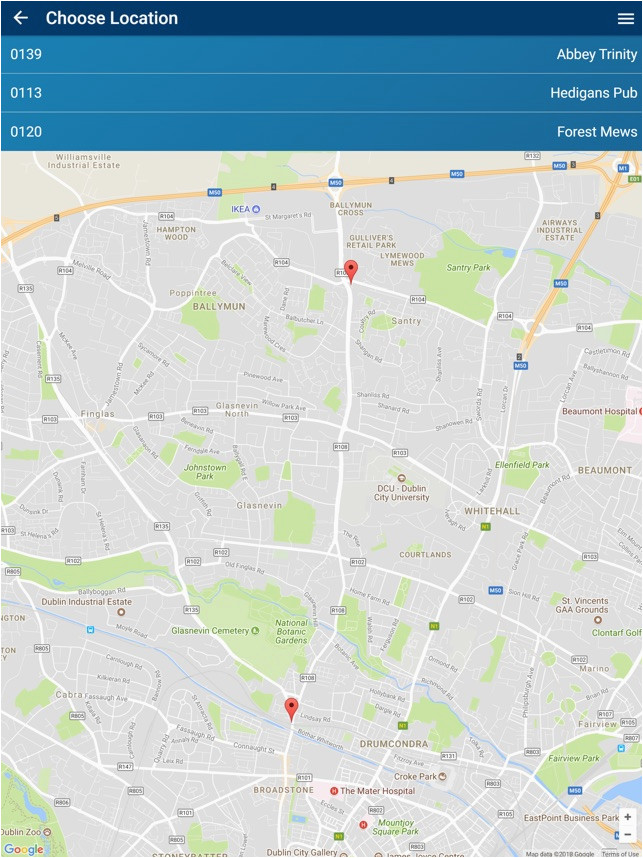Zoom out with the minus button

click(x=627, y=835)
